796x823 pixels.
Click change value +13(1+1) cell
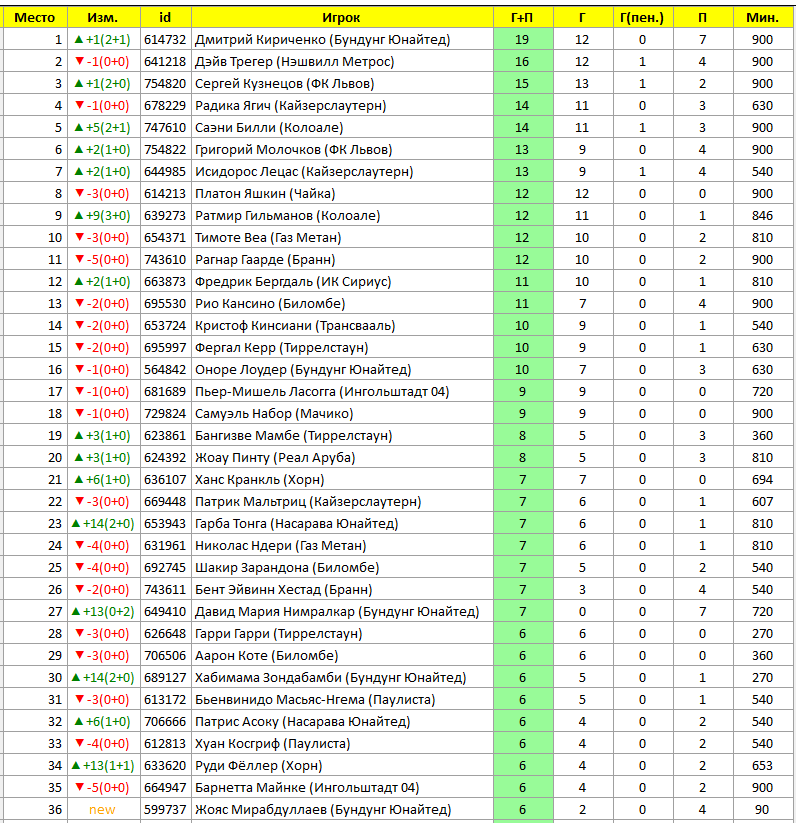[x=104, y=767]
